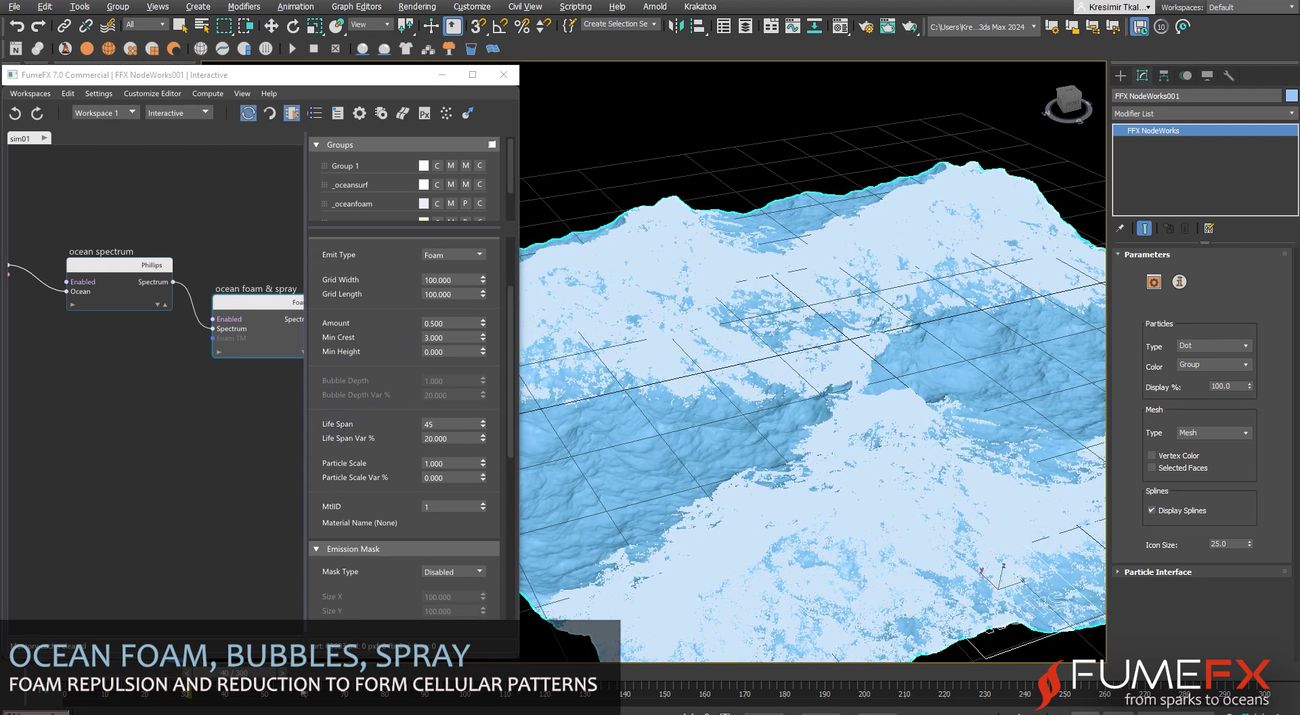1300x715 pixels.
Task: Click FumeFX undo circular arrow
Action: (x=16, y=113)
